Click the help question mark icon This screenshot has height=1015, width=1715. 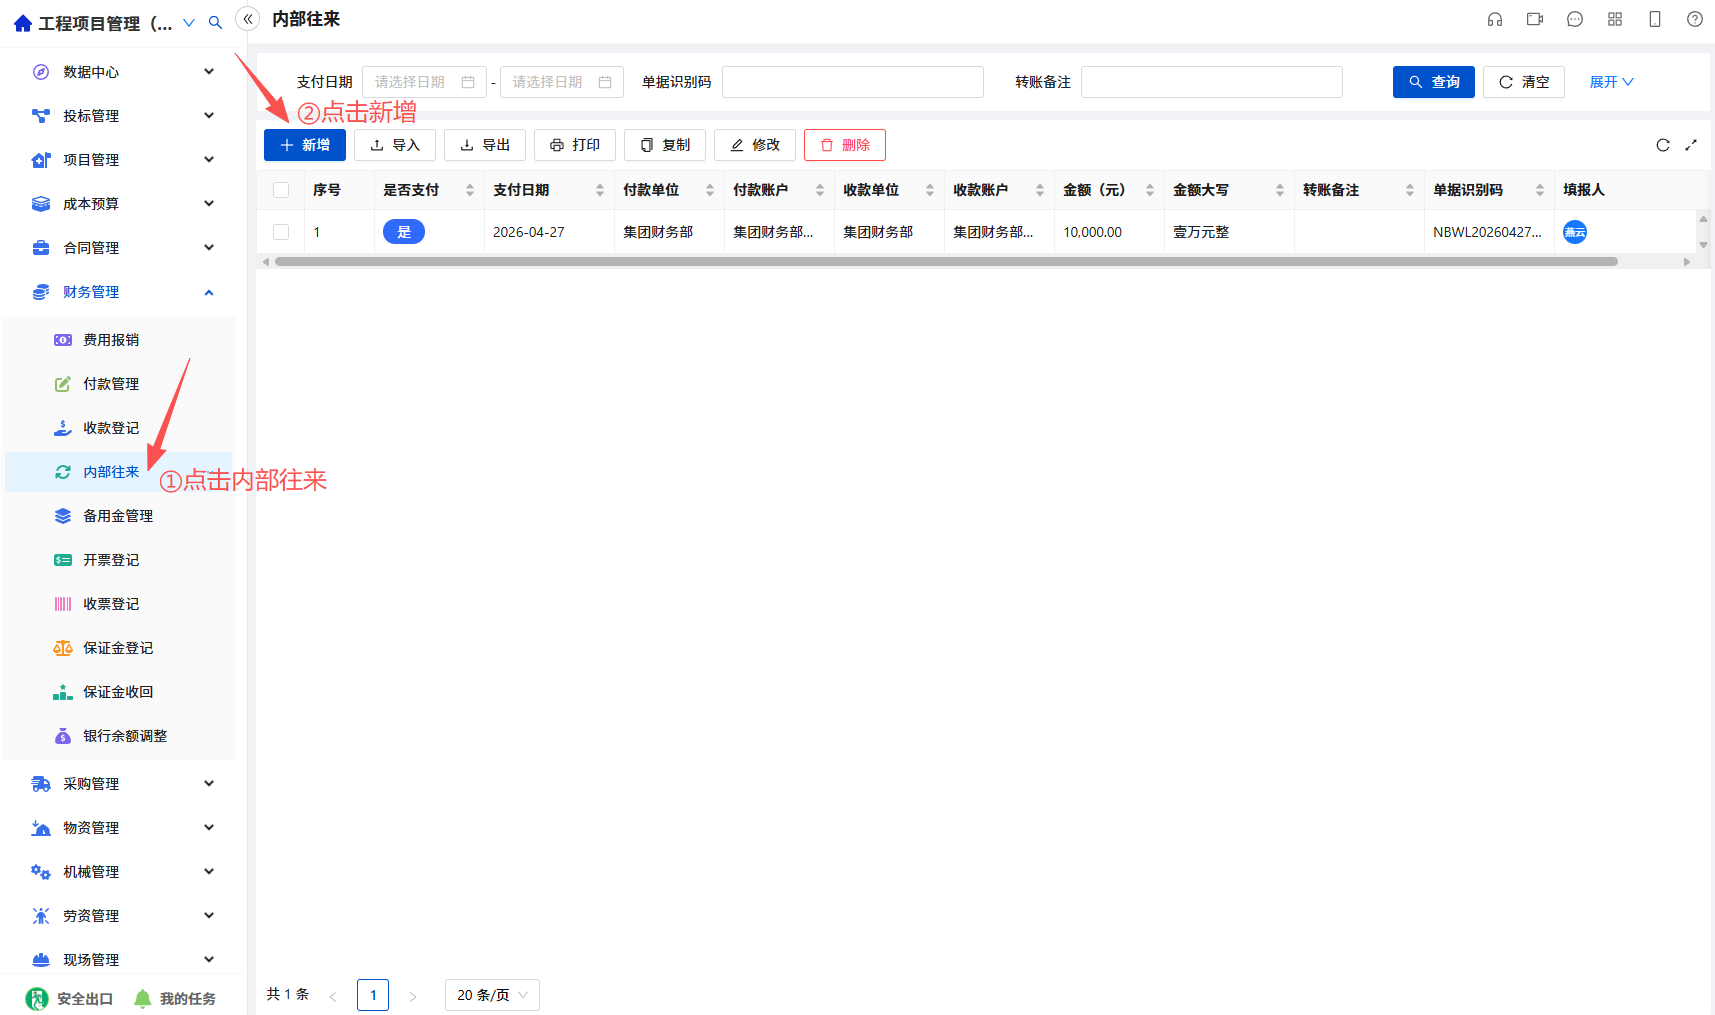(1695, 19)
